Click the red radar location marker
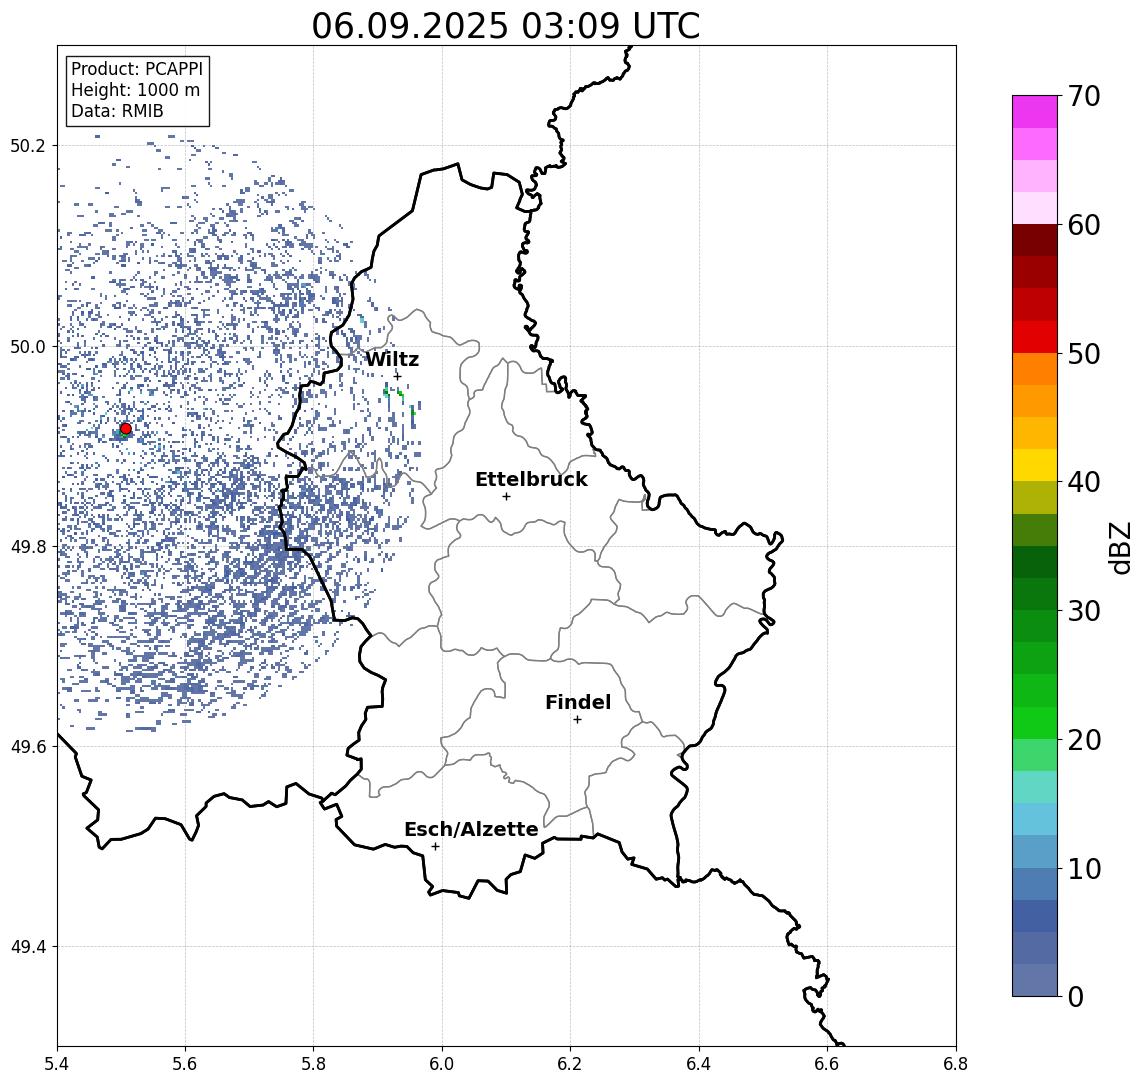Viewport: 1145px width, 1084px height. click(126, 429)
